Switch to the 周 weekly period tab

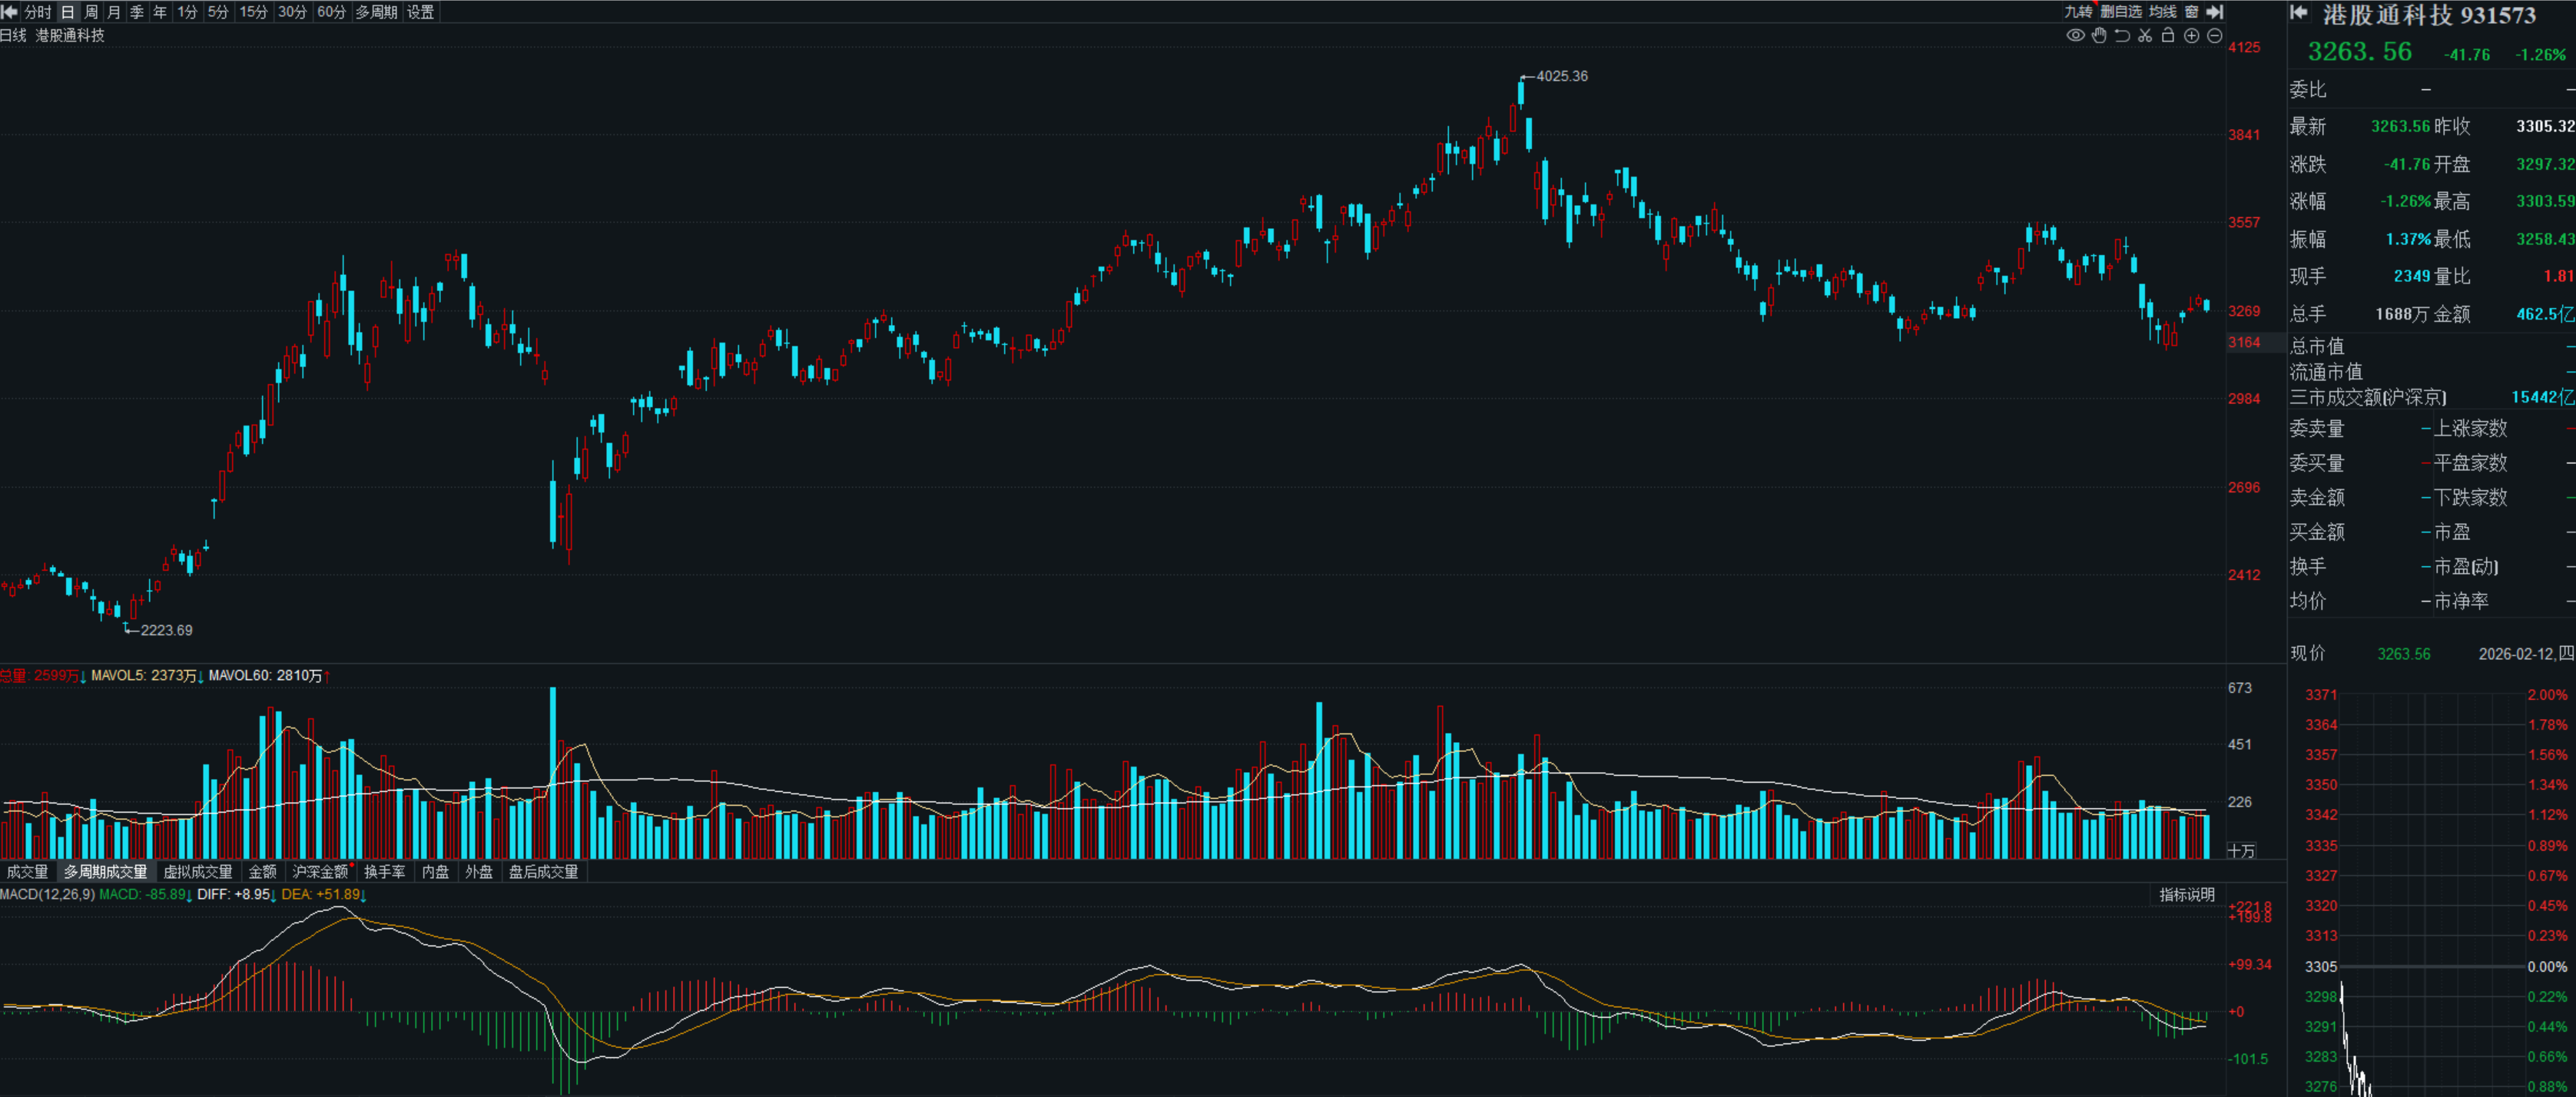pos(91,12)
